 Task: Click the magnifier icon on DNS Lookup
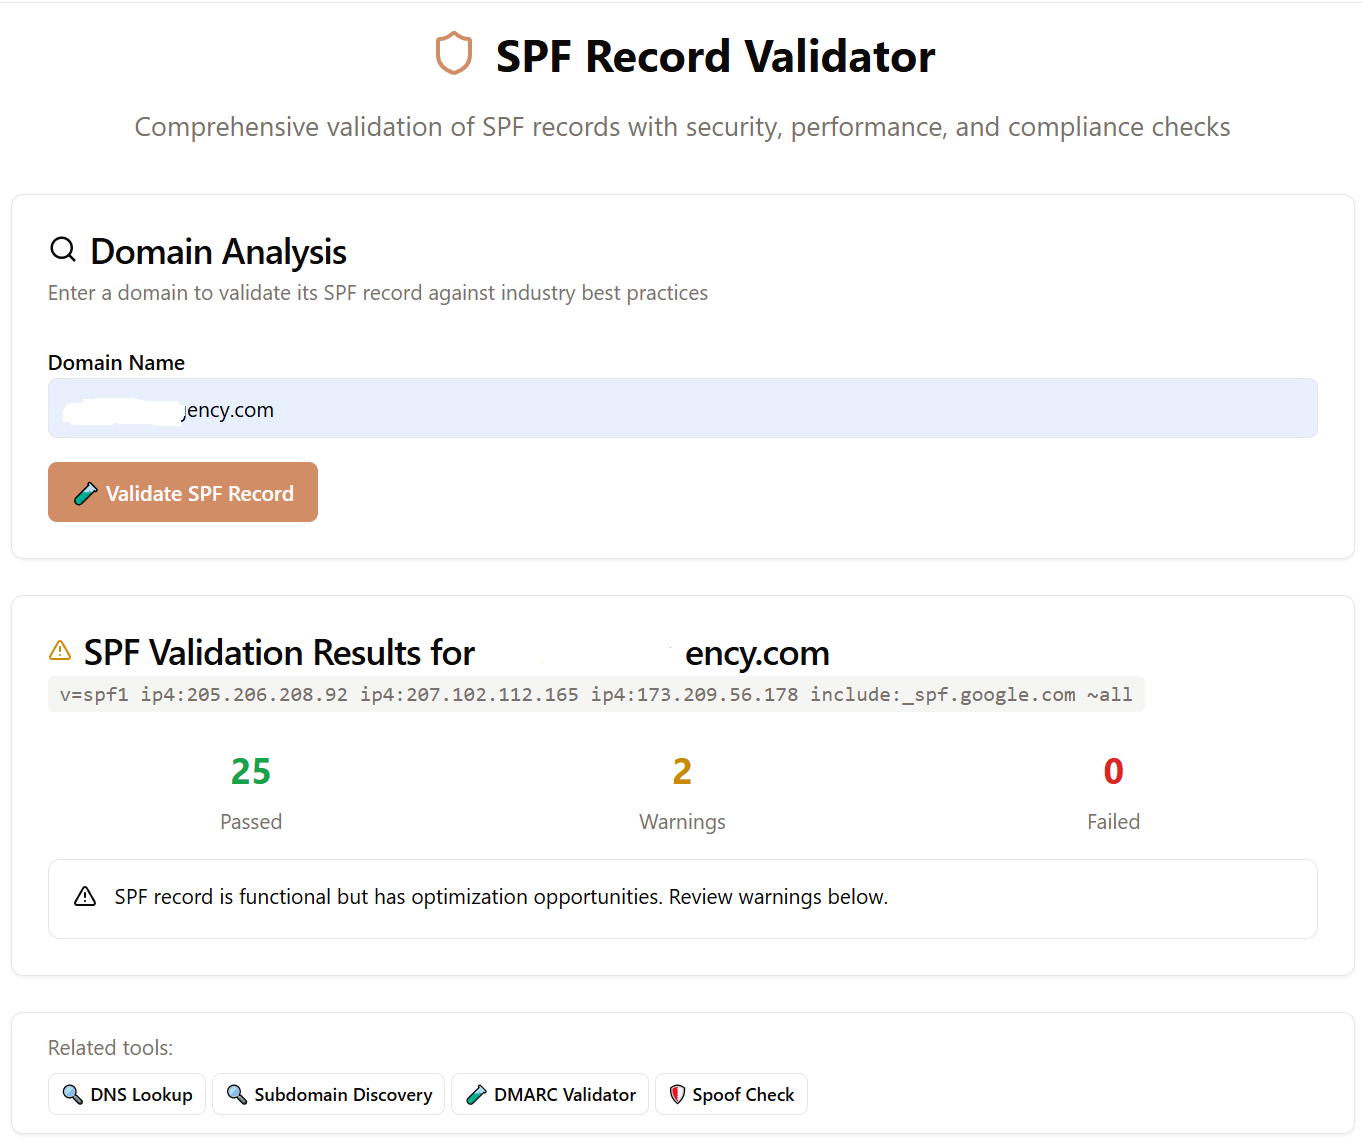(73, 1094)
